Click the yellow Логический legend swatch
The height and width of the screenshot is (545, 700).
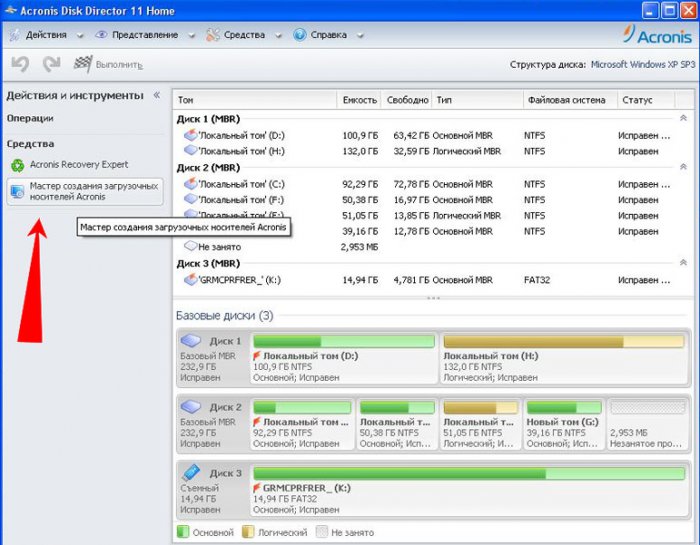click(248, 532)
